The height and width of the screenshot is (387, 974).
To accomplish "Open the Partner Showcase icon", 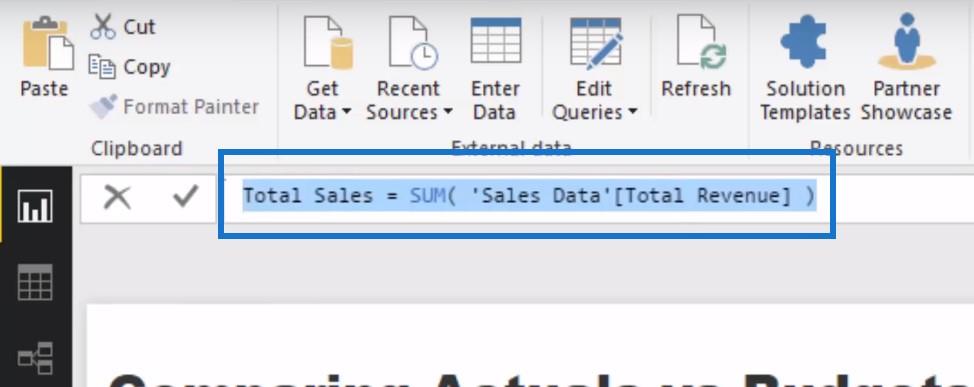I will tap(906, 41).
